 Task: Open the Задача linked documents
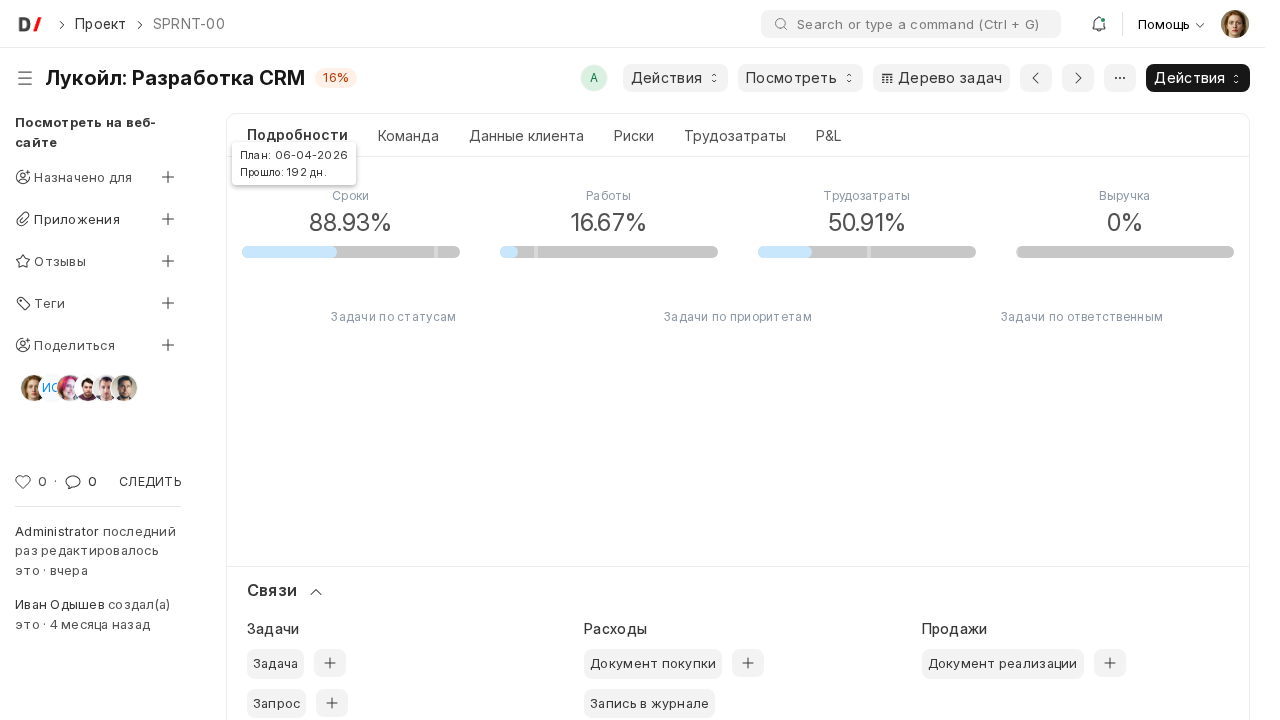pyautogui.click(x=275, y=663)
